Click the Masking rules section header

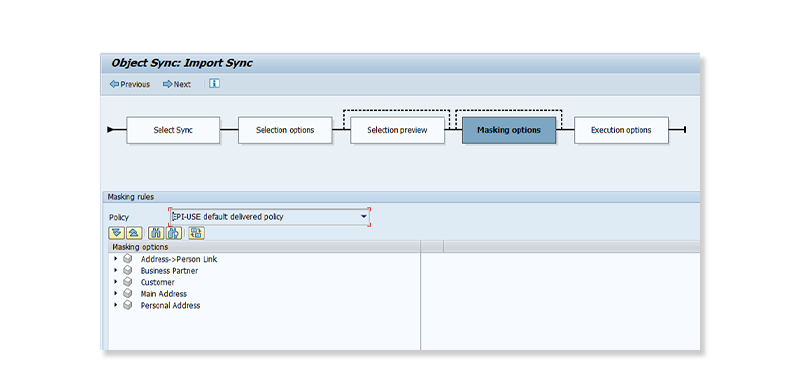[x=131, y=197]
